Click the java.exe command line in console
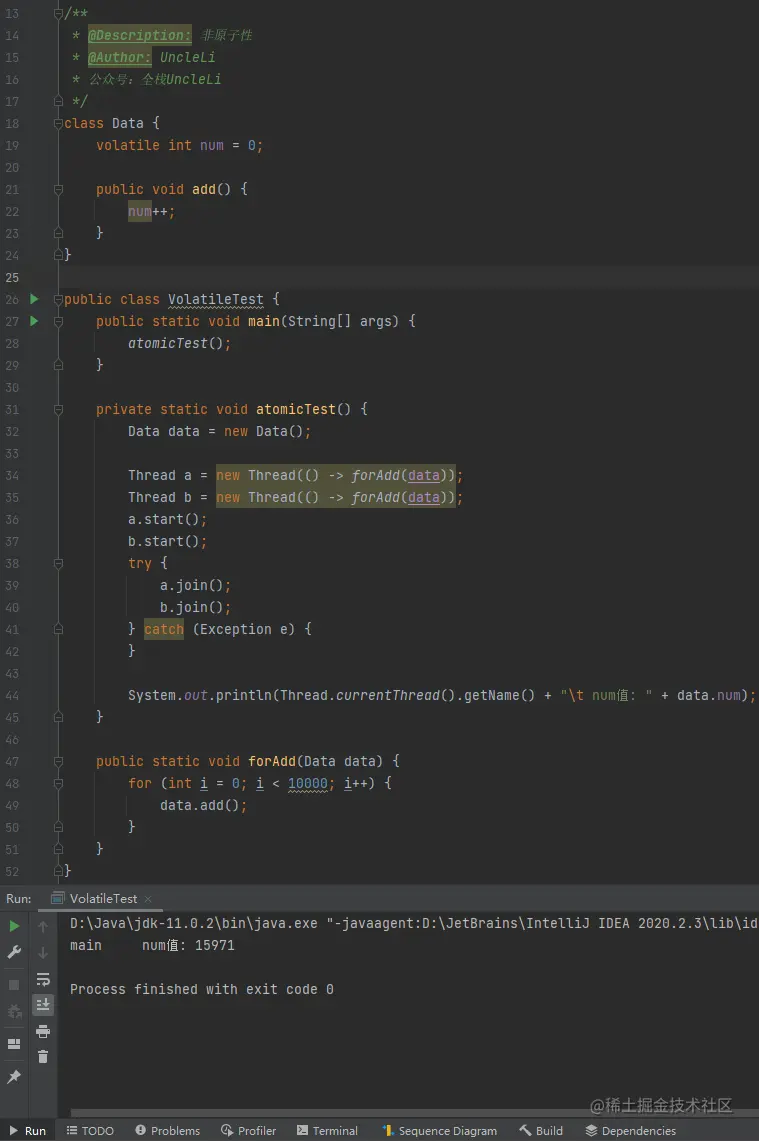The image size is (759, 1141). click(x=413, y=923)
